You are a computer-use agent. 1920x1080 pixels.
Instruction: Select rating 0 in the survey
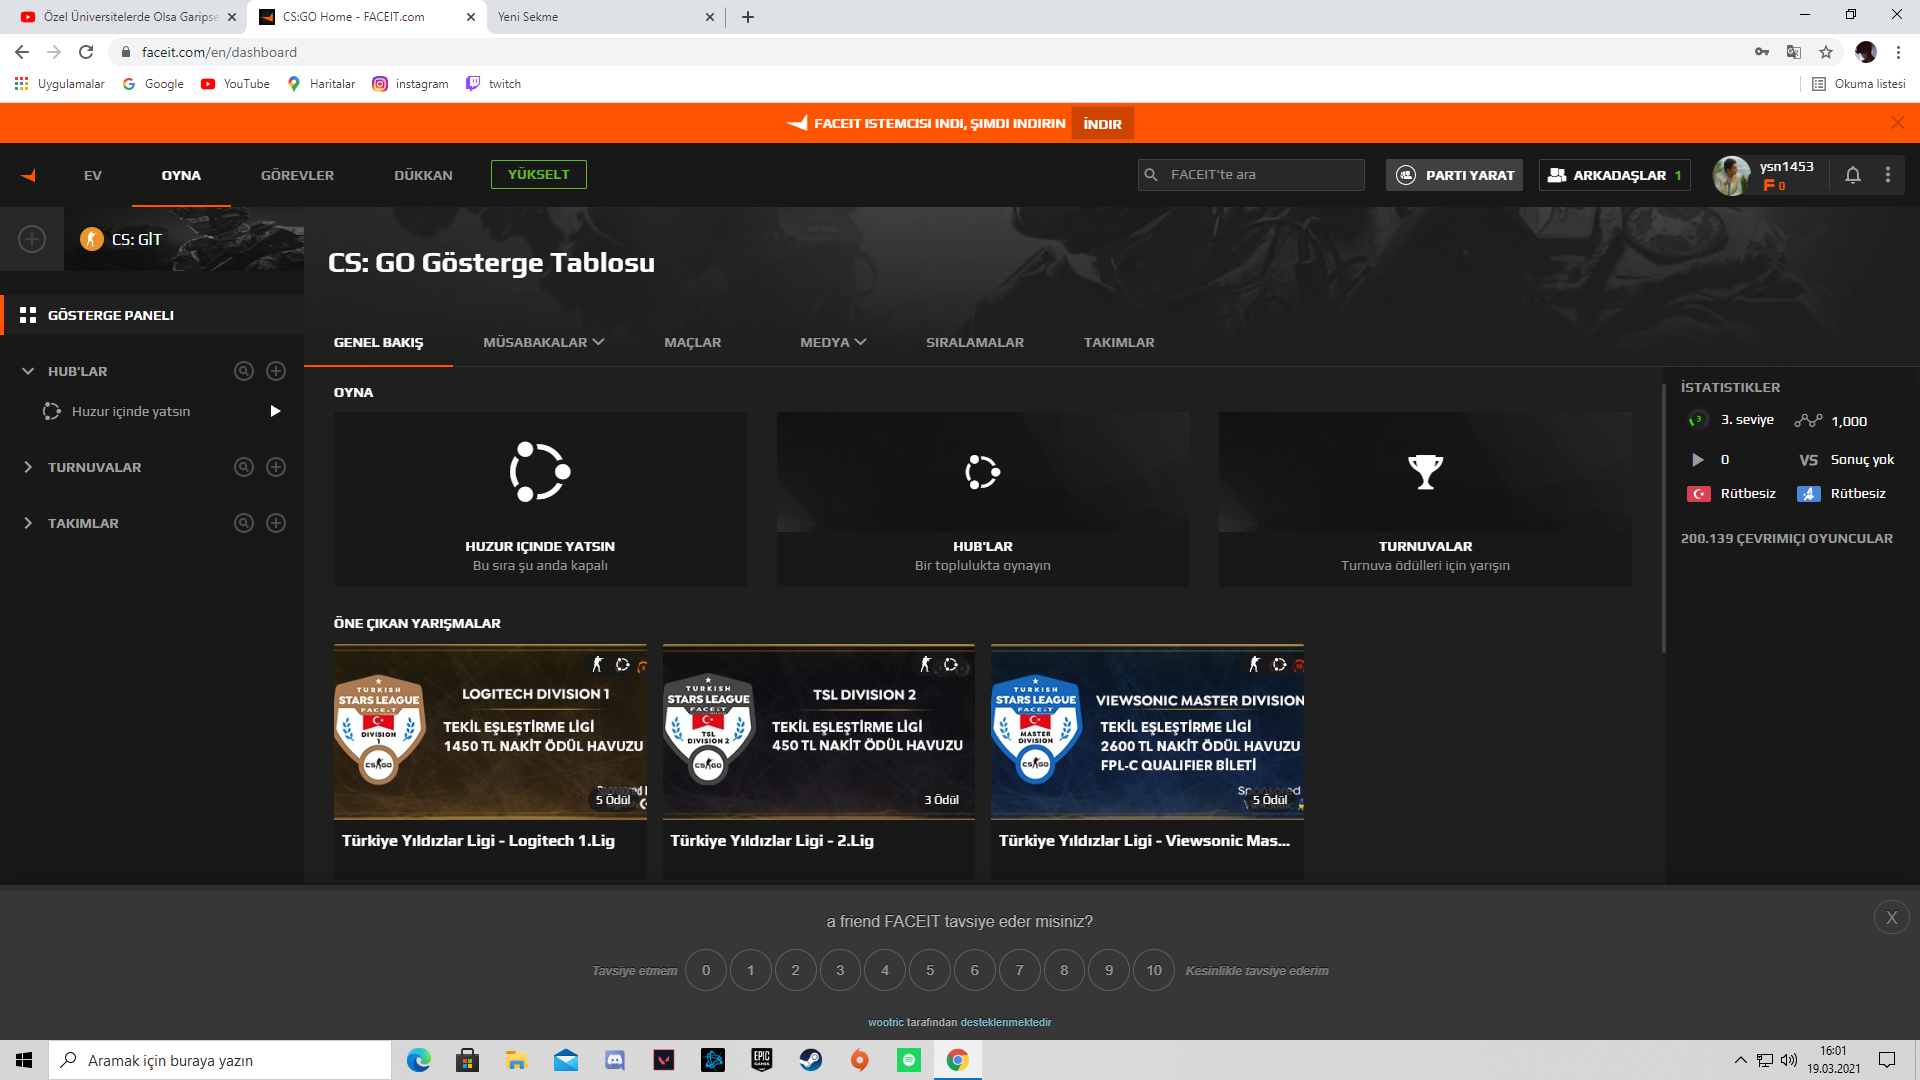click(706, 970)
